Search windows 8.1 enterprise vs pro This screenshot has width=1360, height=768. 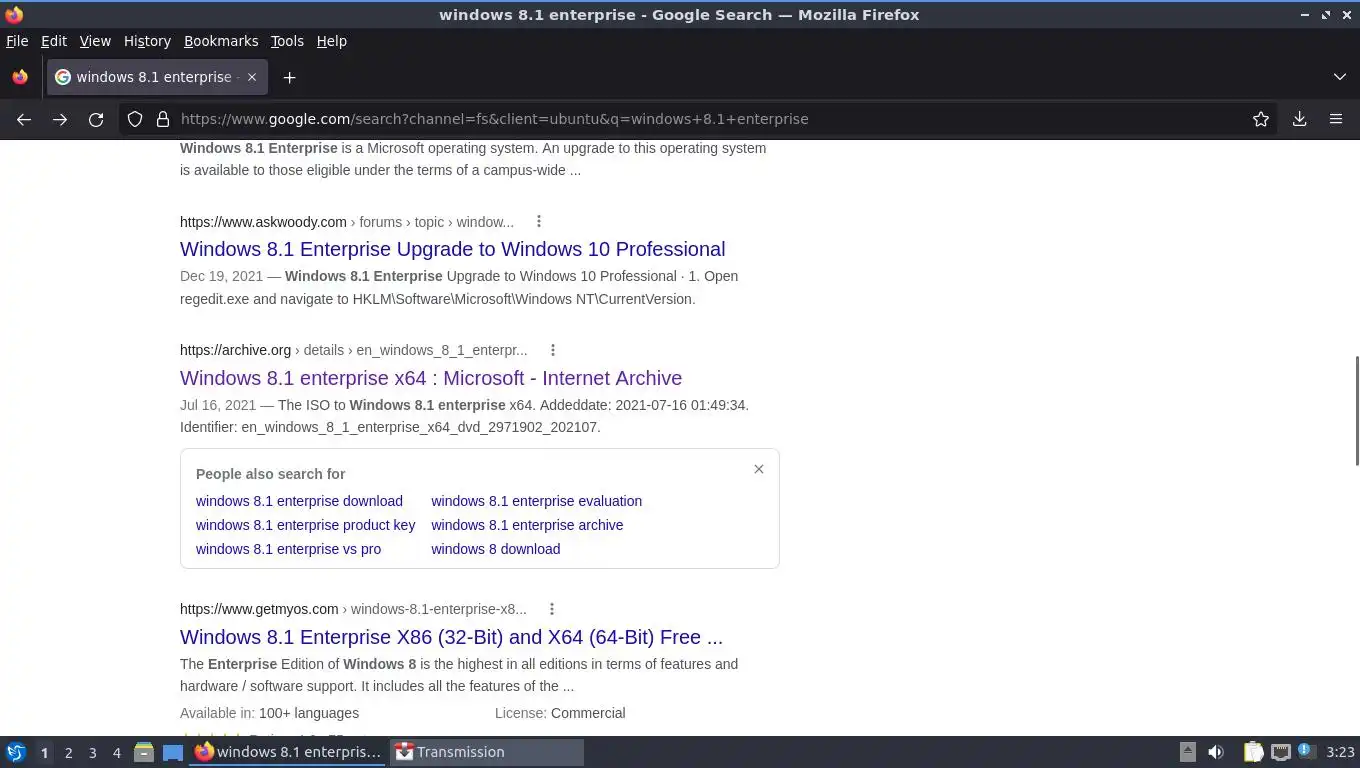coord(288,549)
